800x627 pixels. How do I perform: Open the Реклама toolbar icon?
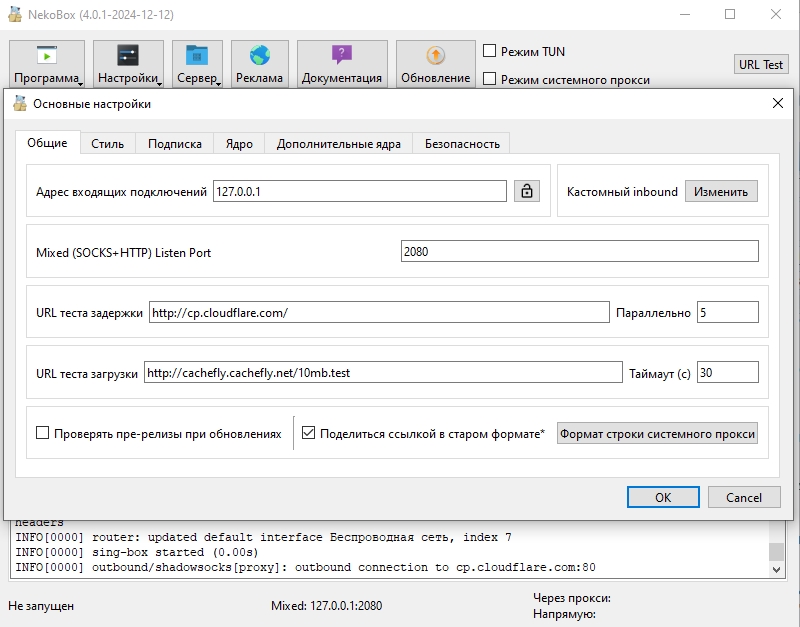(259, 63)
